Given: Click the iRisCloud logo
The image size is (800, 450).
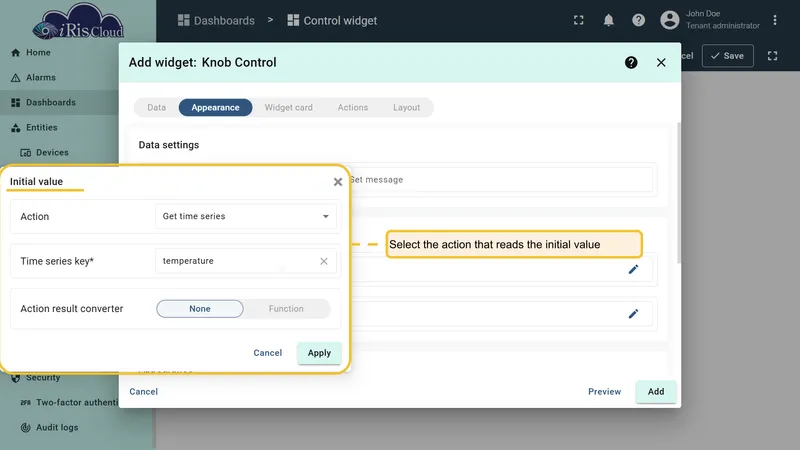Looking at the screenshot, I should click(x=78, y=21).
